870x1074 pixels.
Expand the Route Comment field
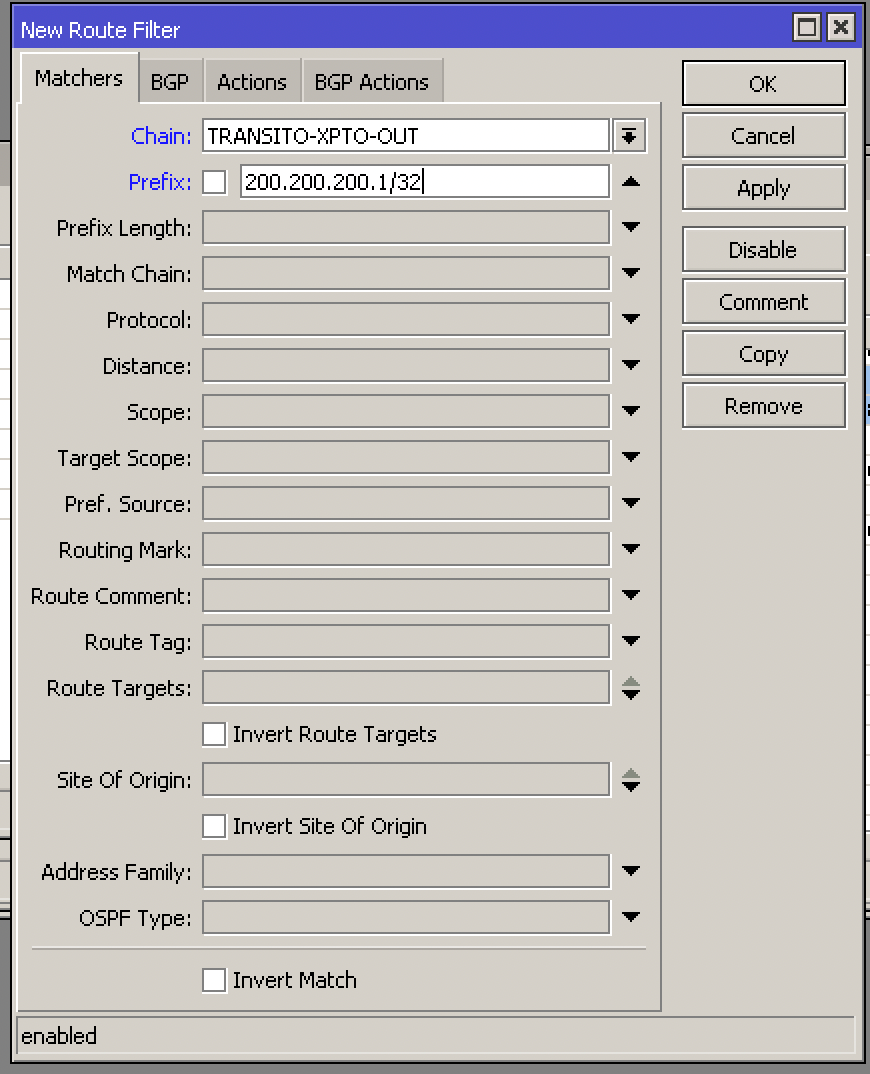point(631,595)
